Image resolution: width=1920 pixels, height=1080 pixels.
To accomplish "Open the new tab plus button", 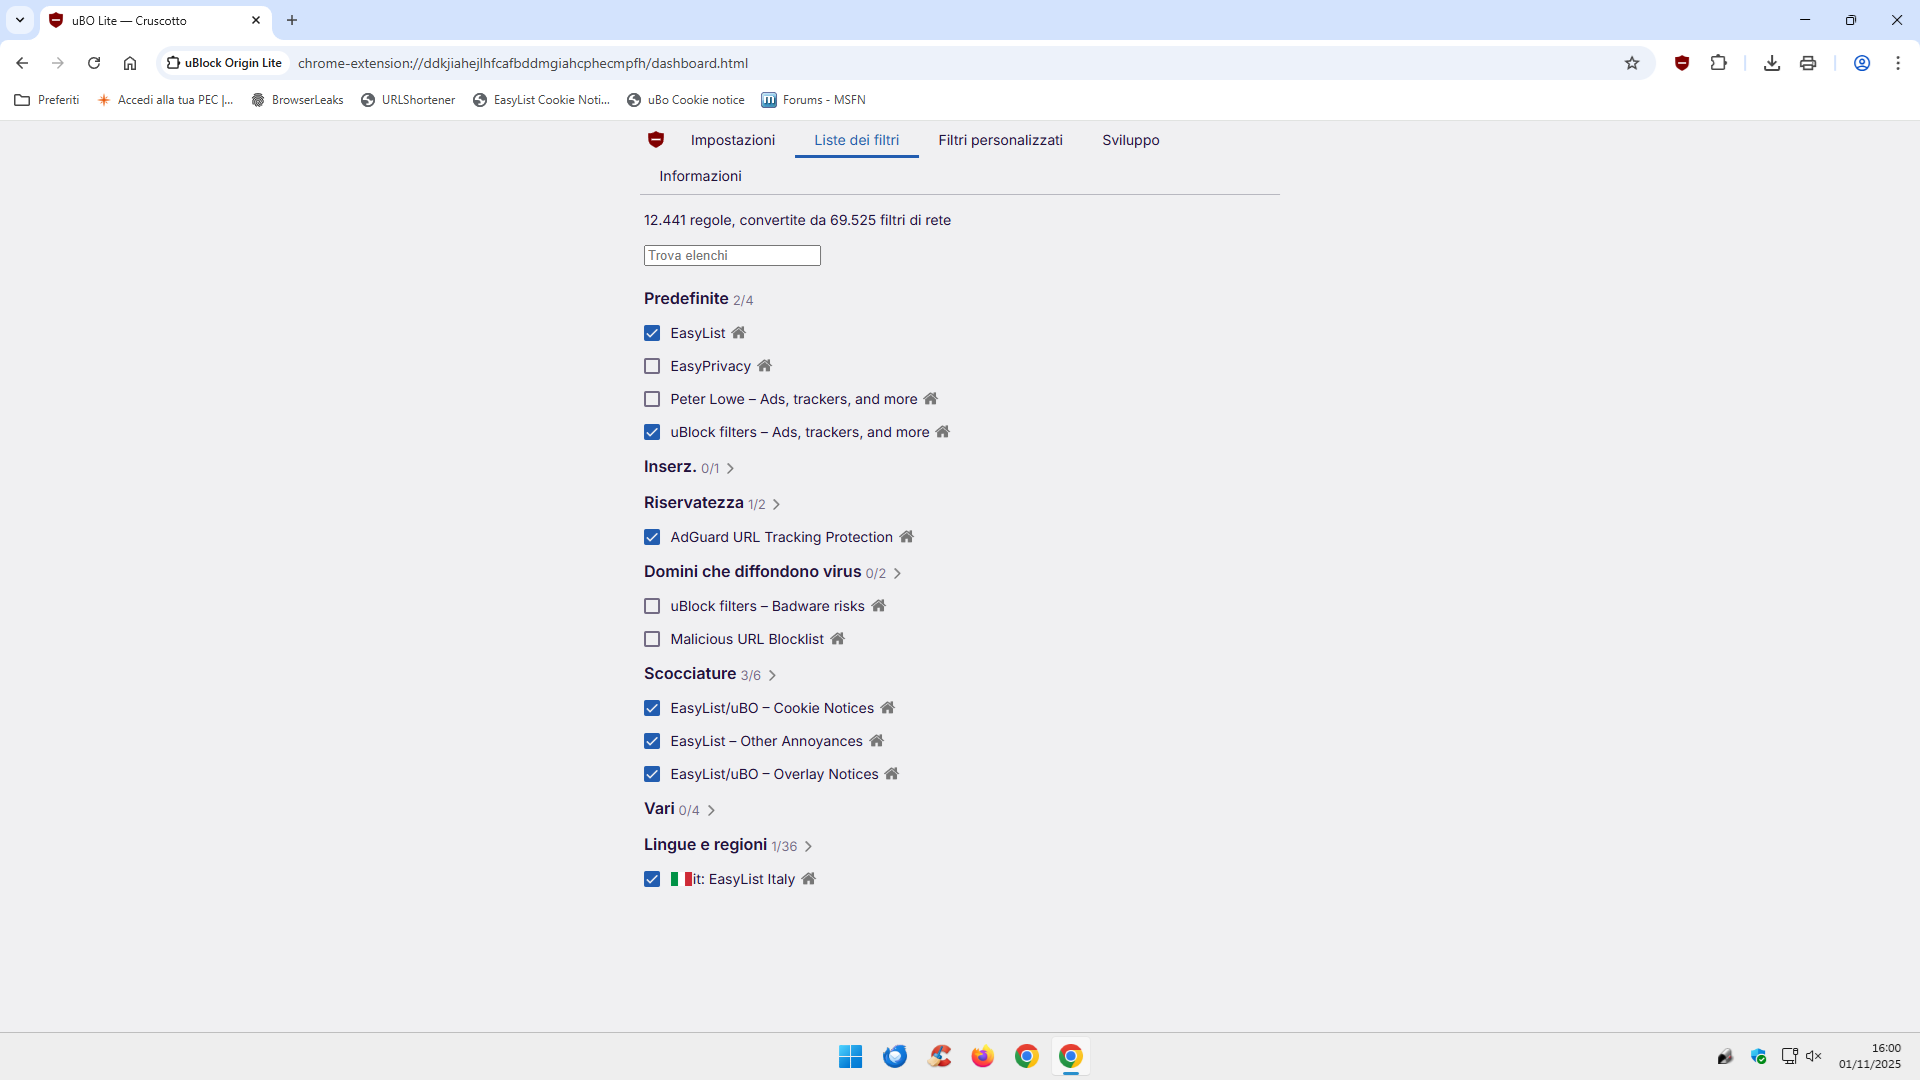I will pos(292,20).
